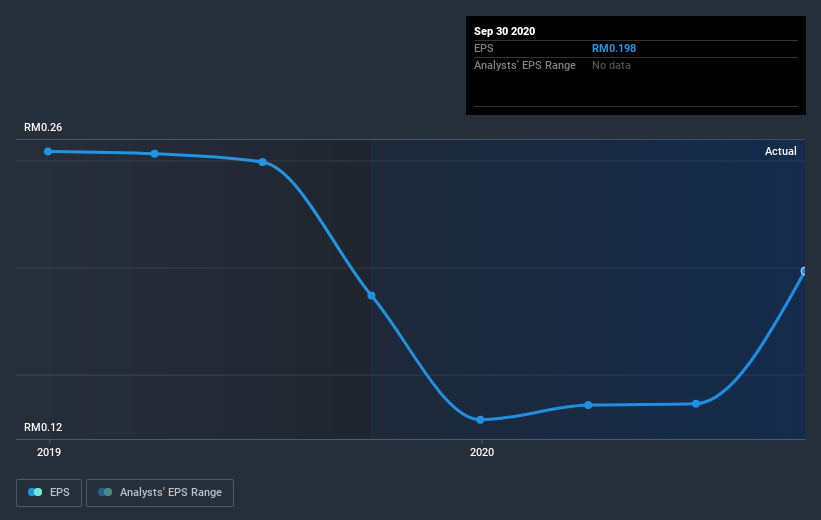Click the No data text in tooltip
821x520 pixels.
tap(611, 65)
